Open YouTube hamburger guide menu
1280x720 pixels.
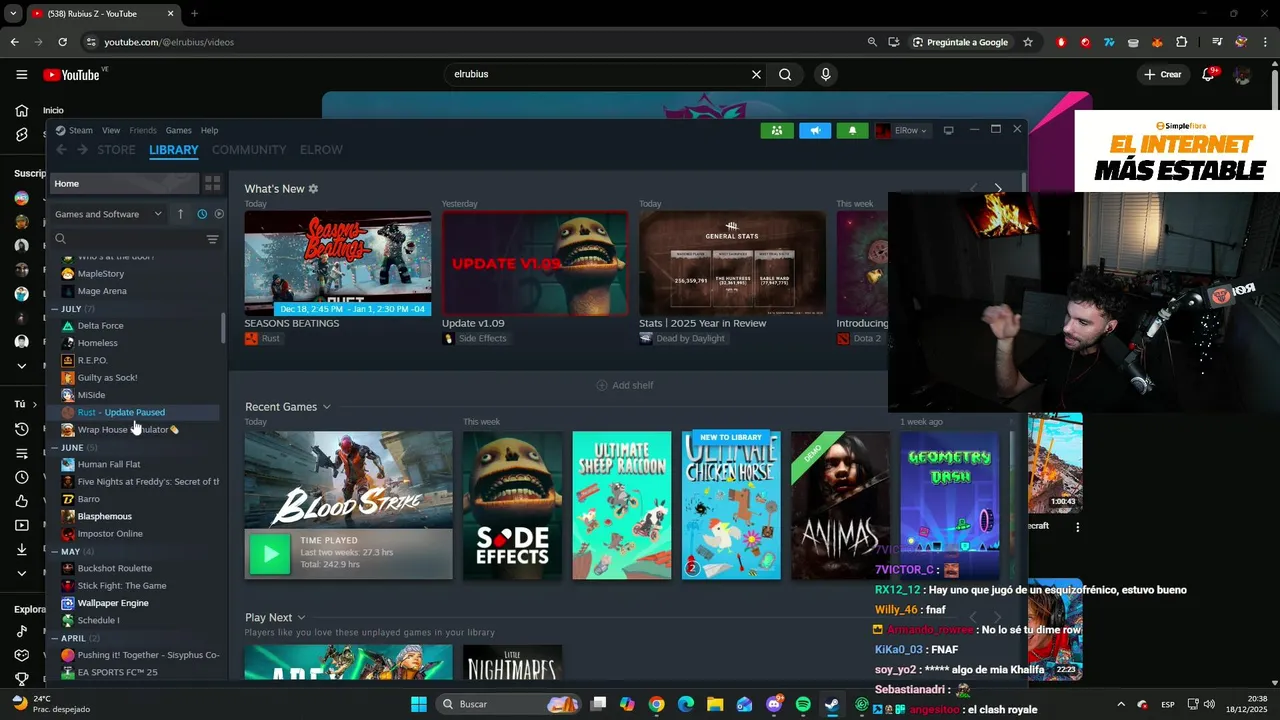click(x=22, y=74)
